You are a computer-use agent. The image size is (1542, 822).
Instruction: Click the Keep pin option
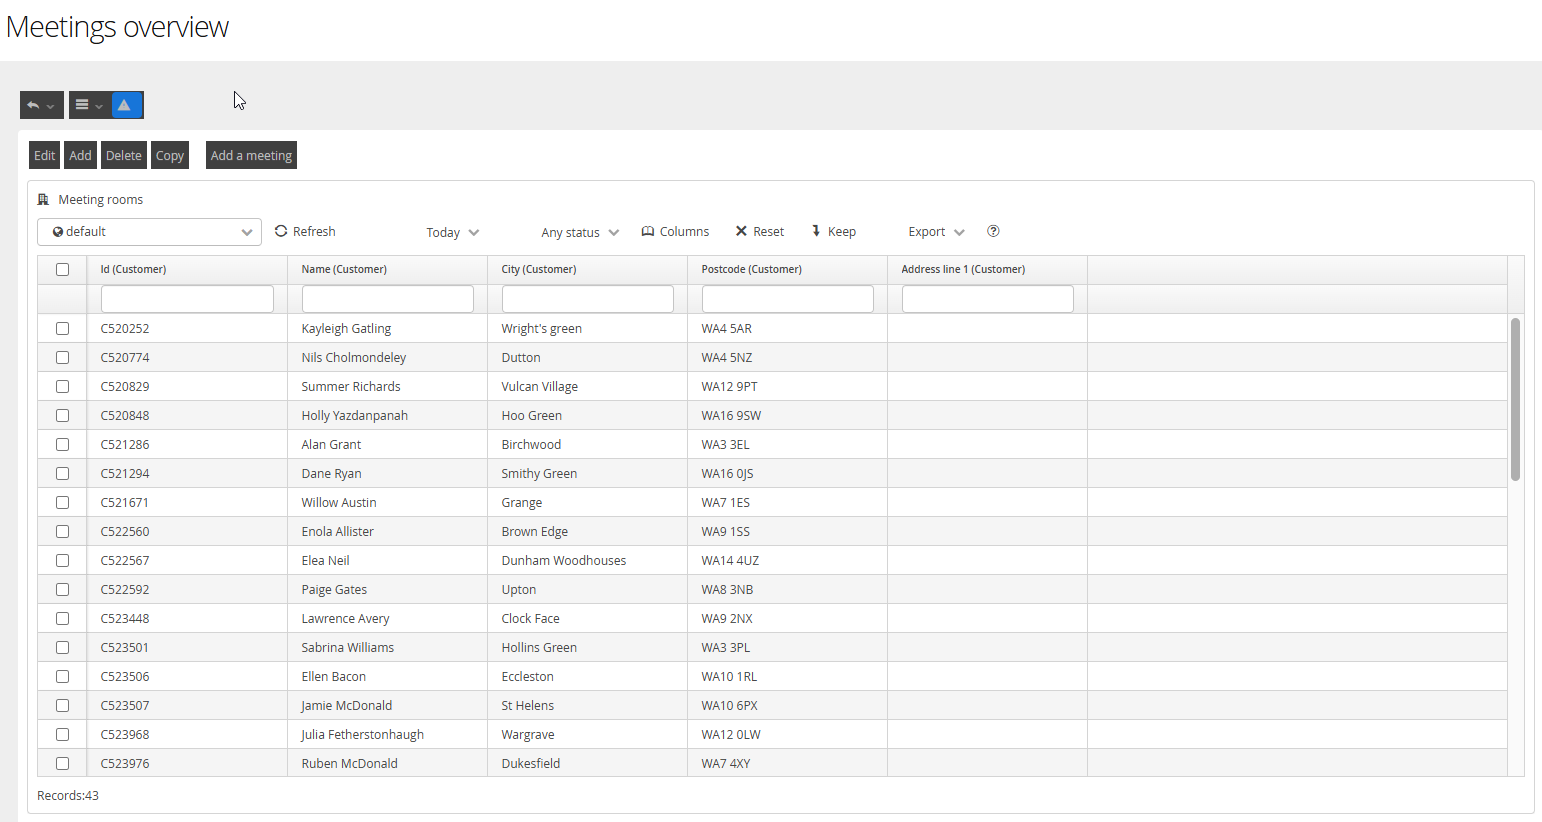click(x=833, y=231)
